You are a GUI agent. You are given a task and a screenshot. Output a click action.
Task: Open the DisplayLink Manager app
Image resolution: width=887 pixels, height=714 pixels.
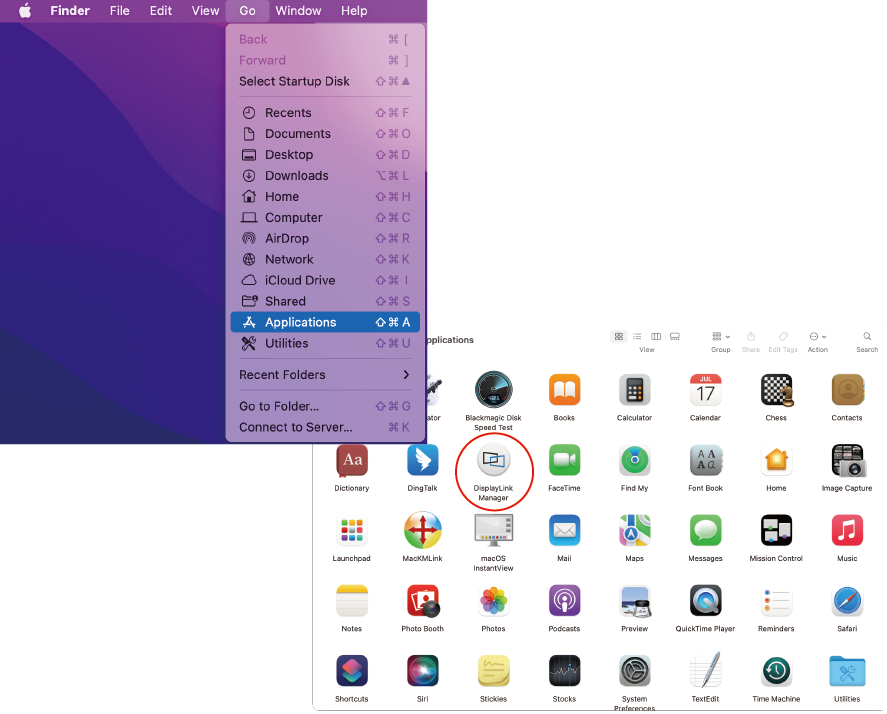pos(493,461)
